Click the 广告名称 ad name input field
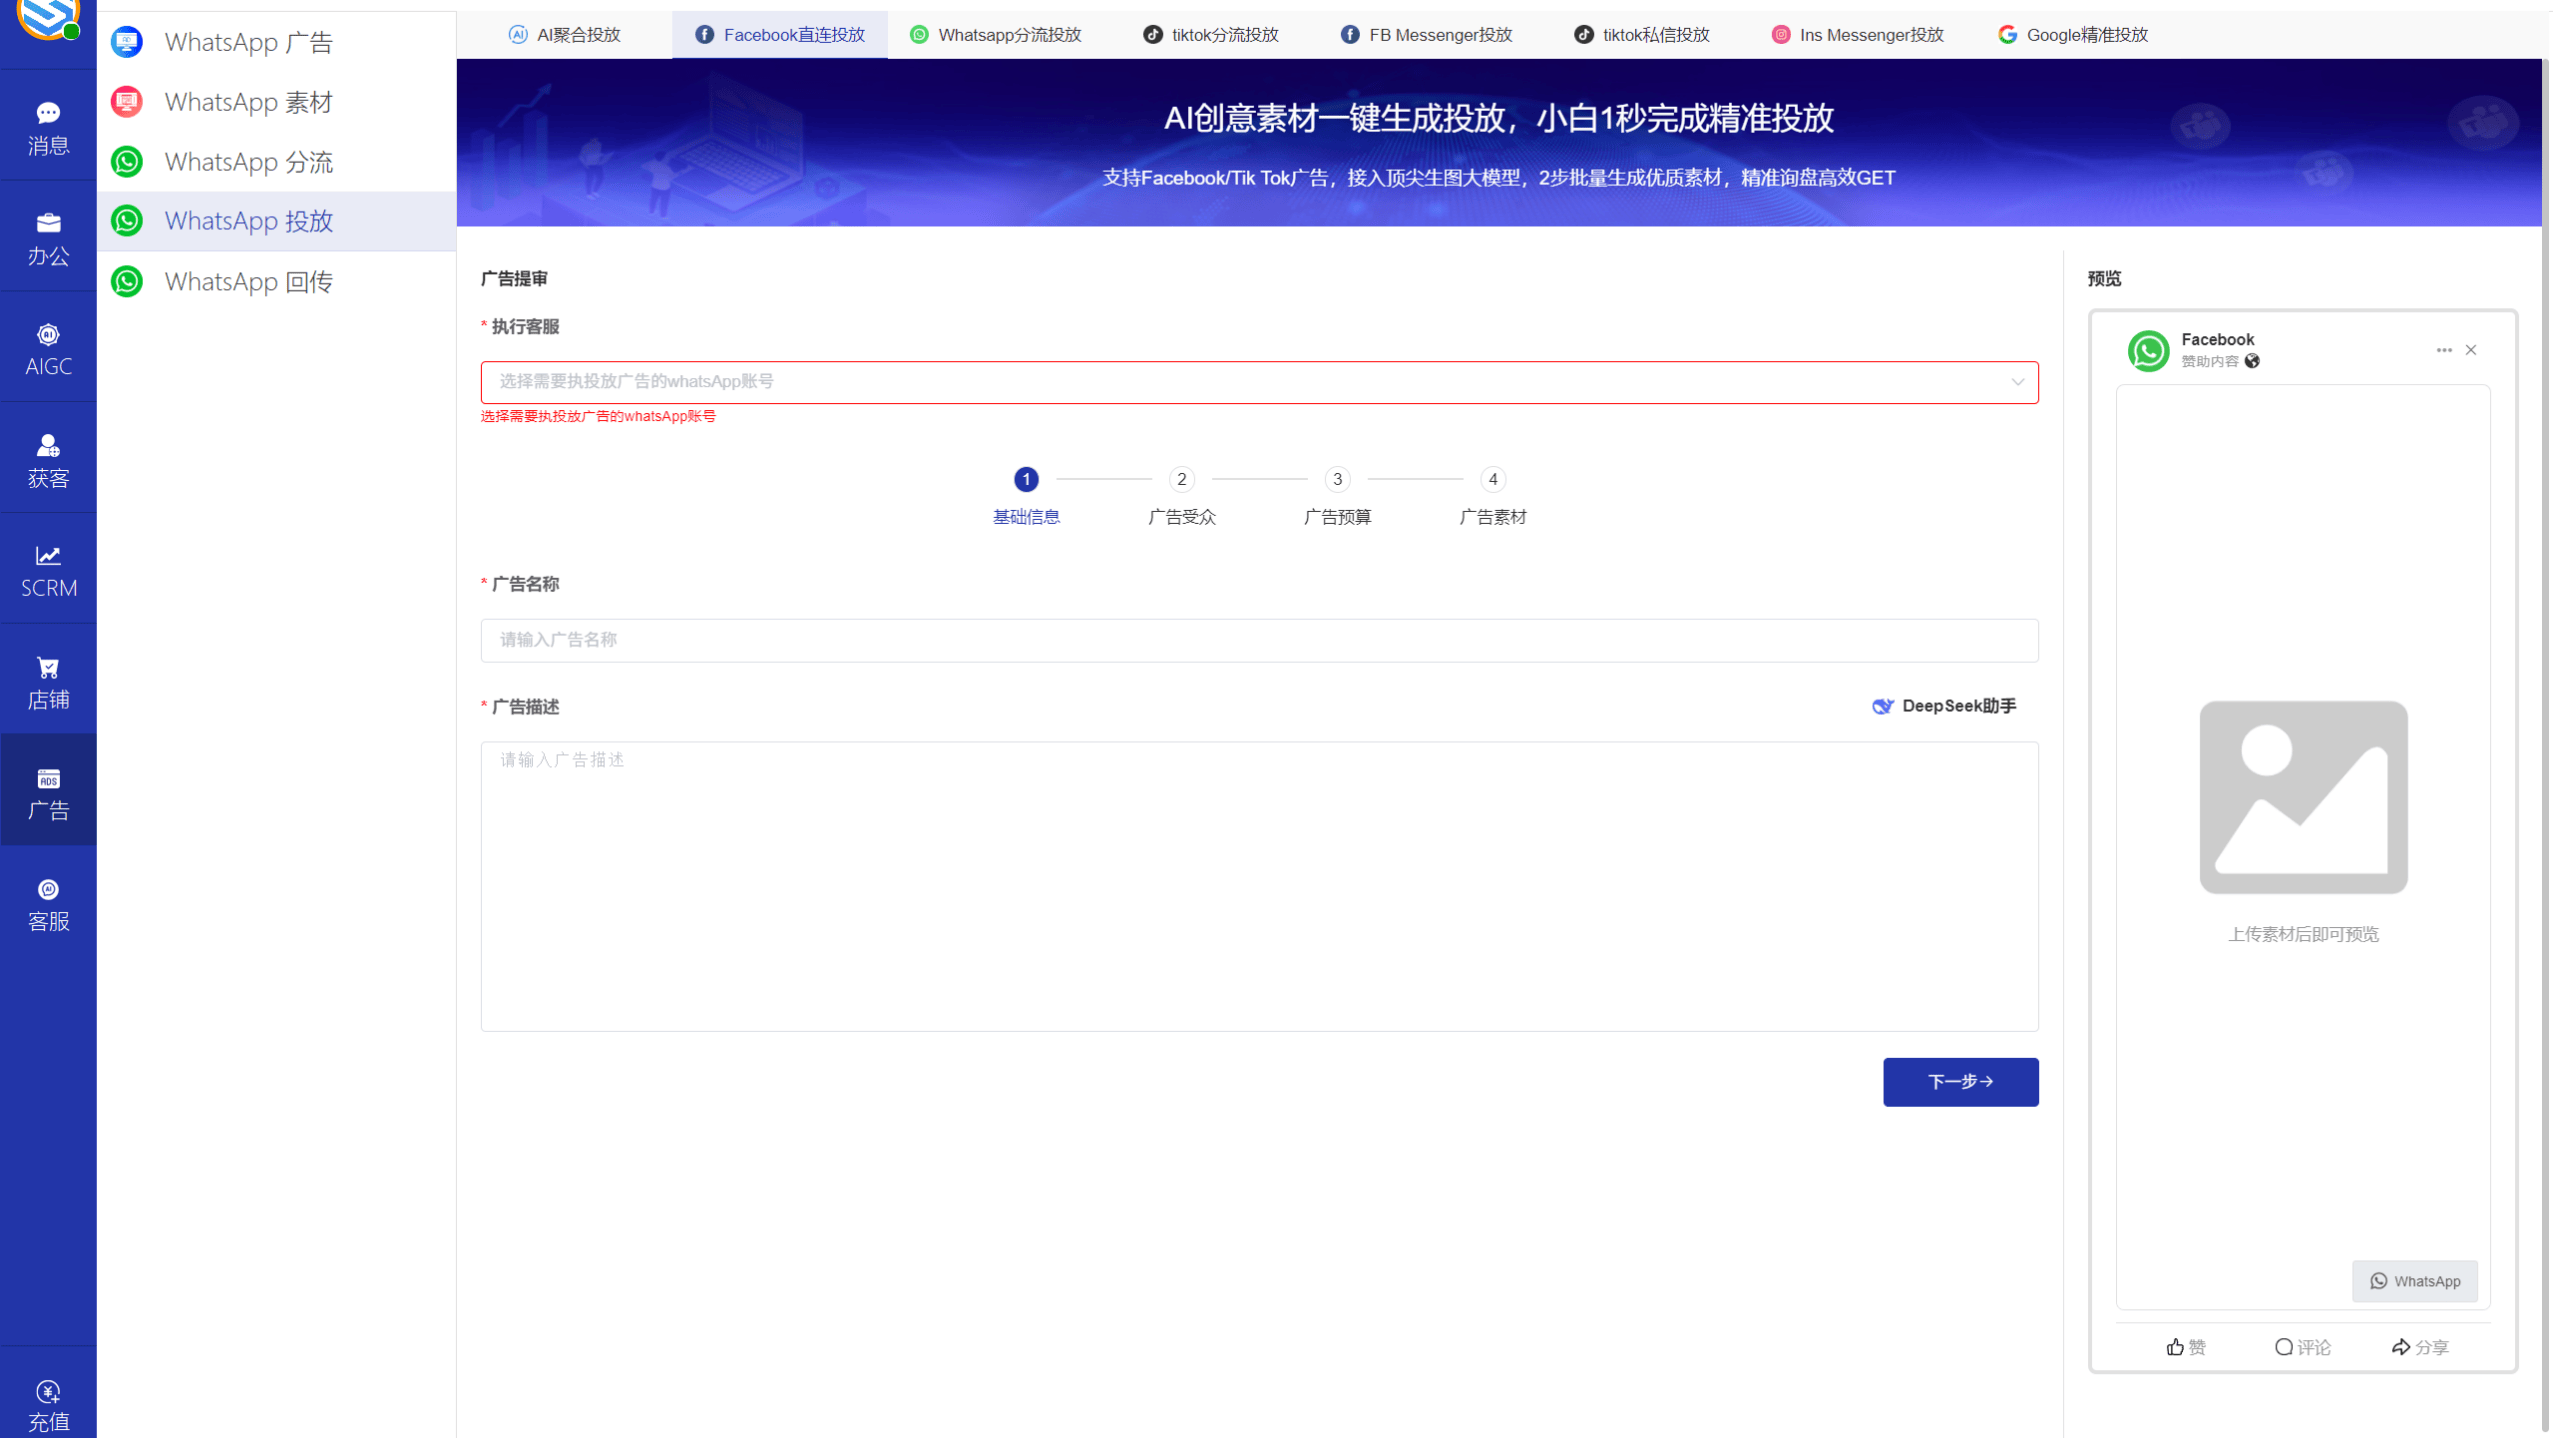This screenshot has height=1438, width=2553. pos(1258,640)
